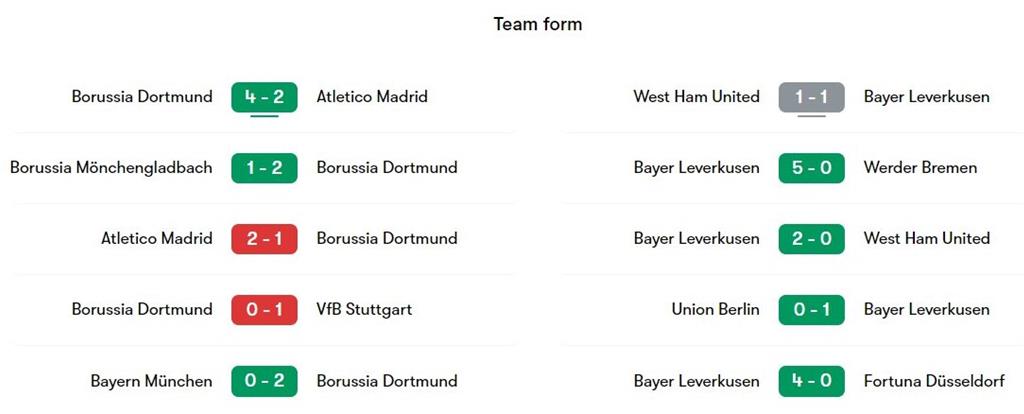Click West Ham United in the top row
This screenshot has height=414, width=1024.
[x=696, y=97]
